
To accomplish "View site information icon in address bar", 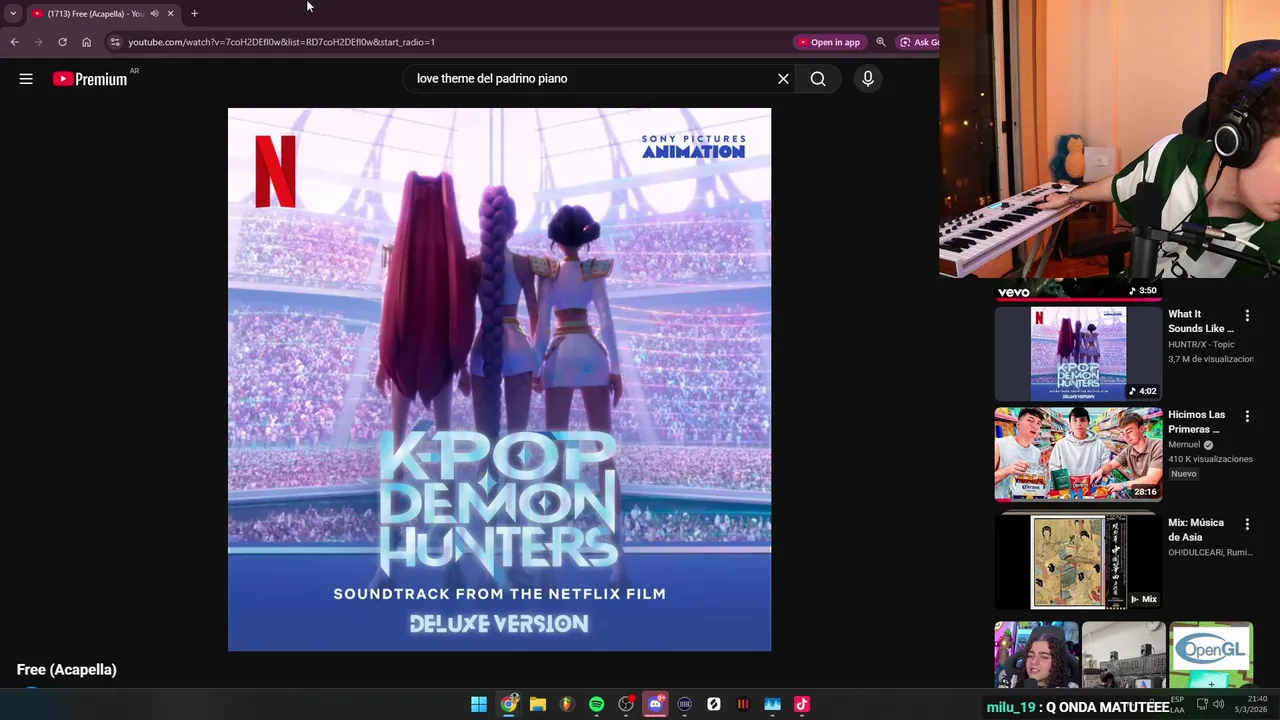I will click(115, 42).
